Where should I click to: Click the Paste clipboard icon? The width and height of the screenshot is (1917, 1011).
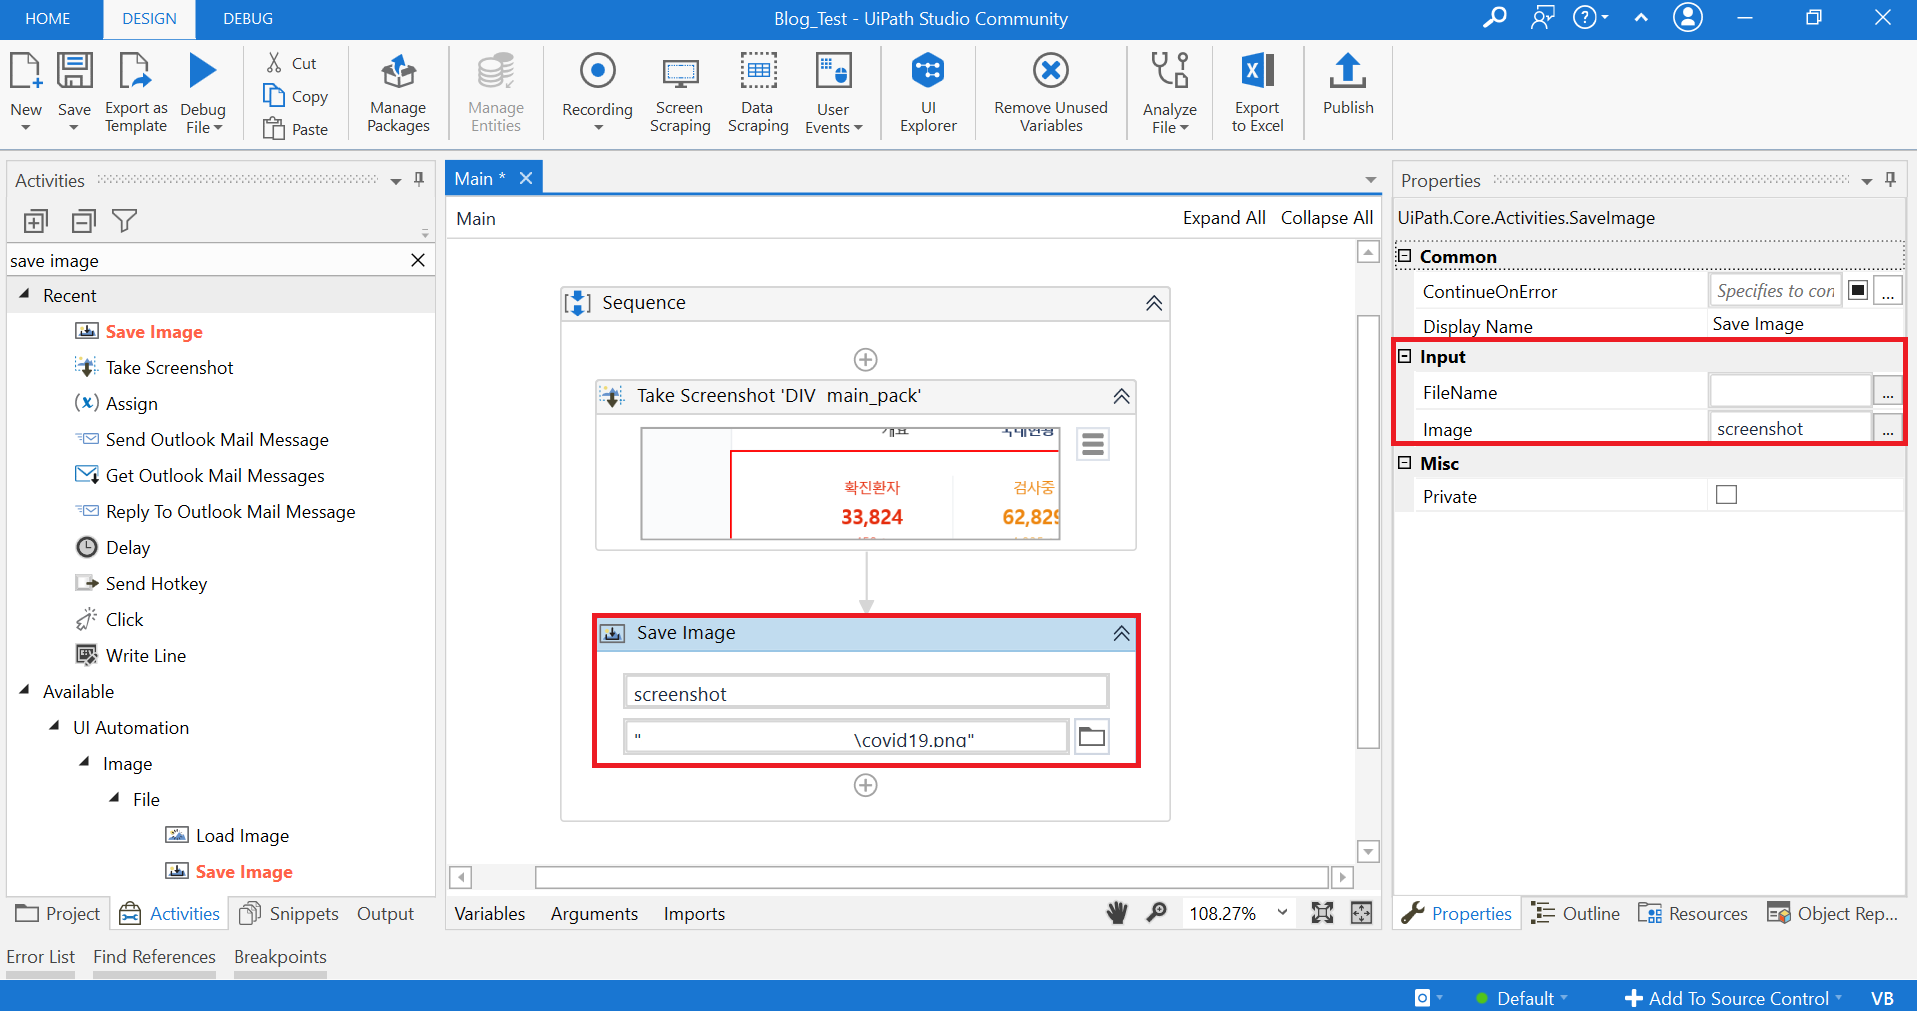pos(274,128)
